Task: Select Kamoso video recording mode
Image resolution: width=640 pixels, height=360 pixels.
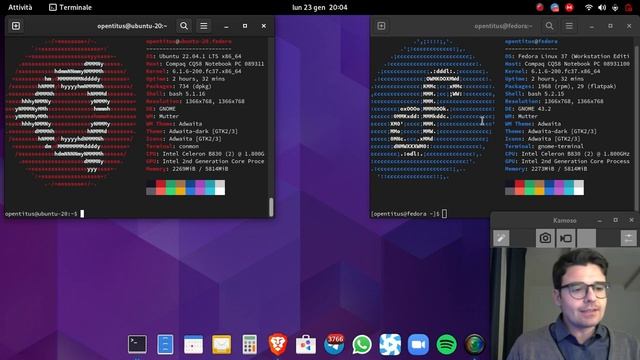Action: point(566,238)
